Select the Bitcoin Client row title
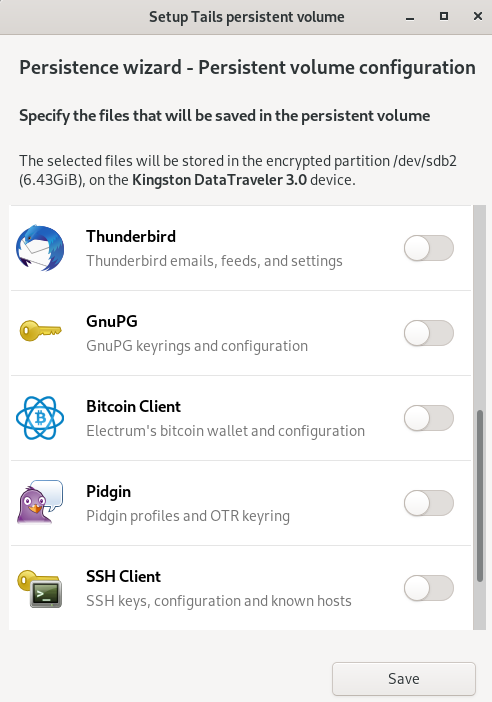This screenshot has height=702, width=492. (133, 406)
